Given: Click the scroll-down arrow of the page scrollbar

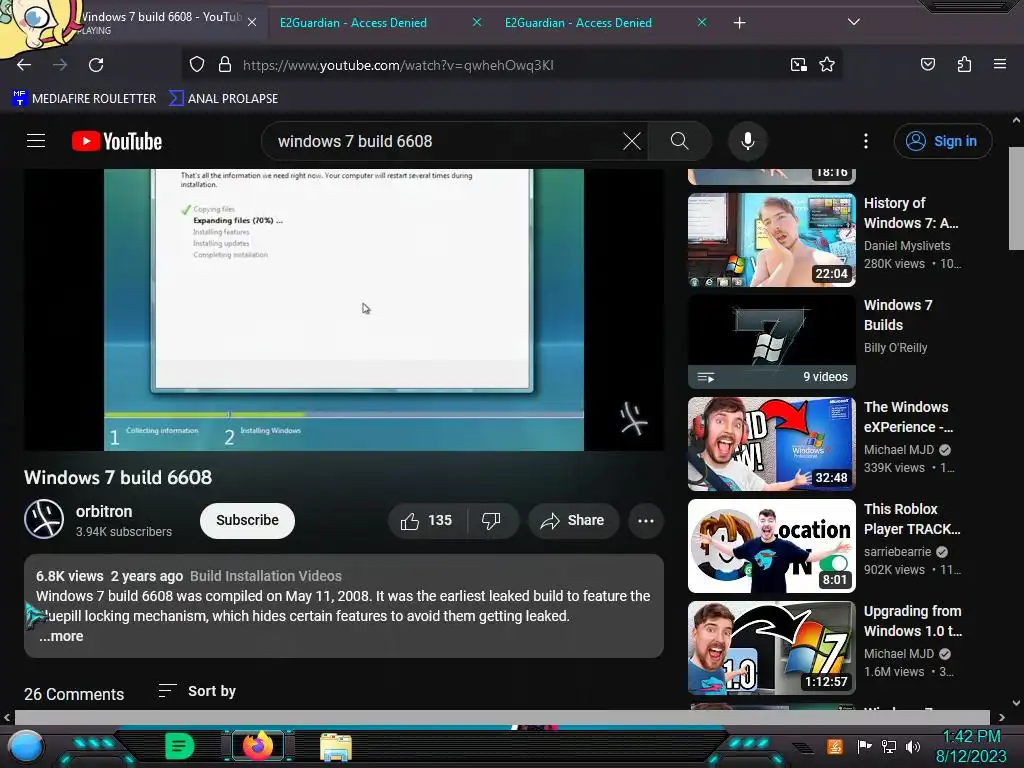Looking at the screenshot, I should coord(1016,703).
